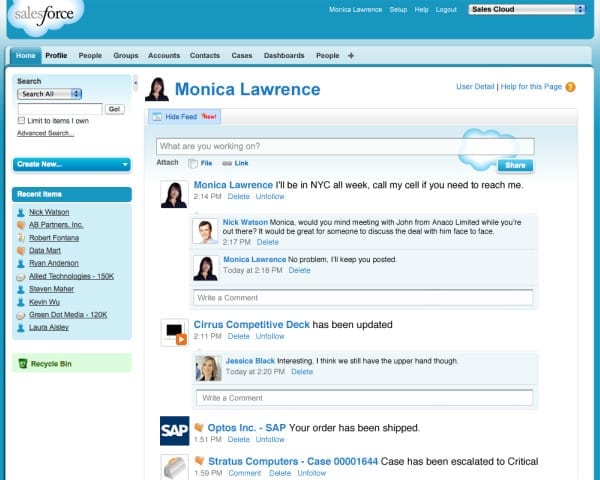The width and height of the screenshot is (600, 480).
Task: Click the Logout link
Action: (x=446, y=10)
